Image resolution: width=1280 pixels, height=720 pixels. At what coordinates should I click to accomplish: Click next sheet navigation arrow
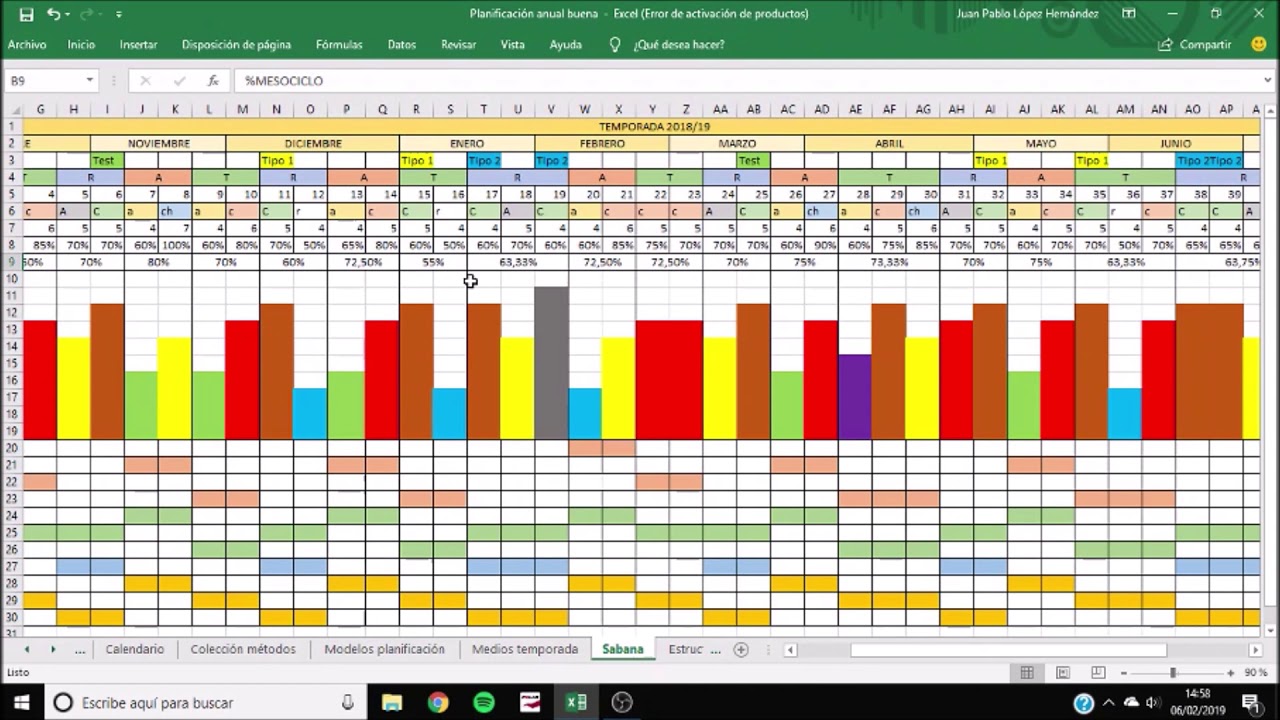point(53,649)
